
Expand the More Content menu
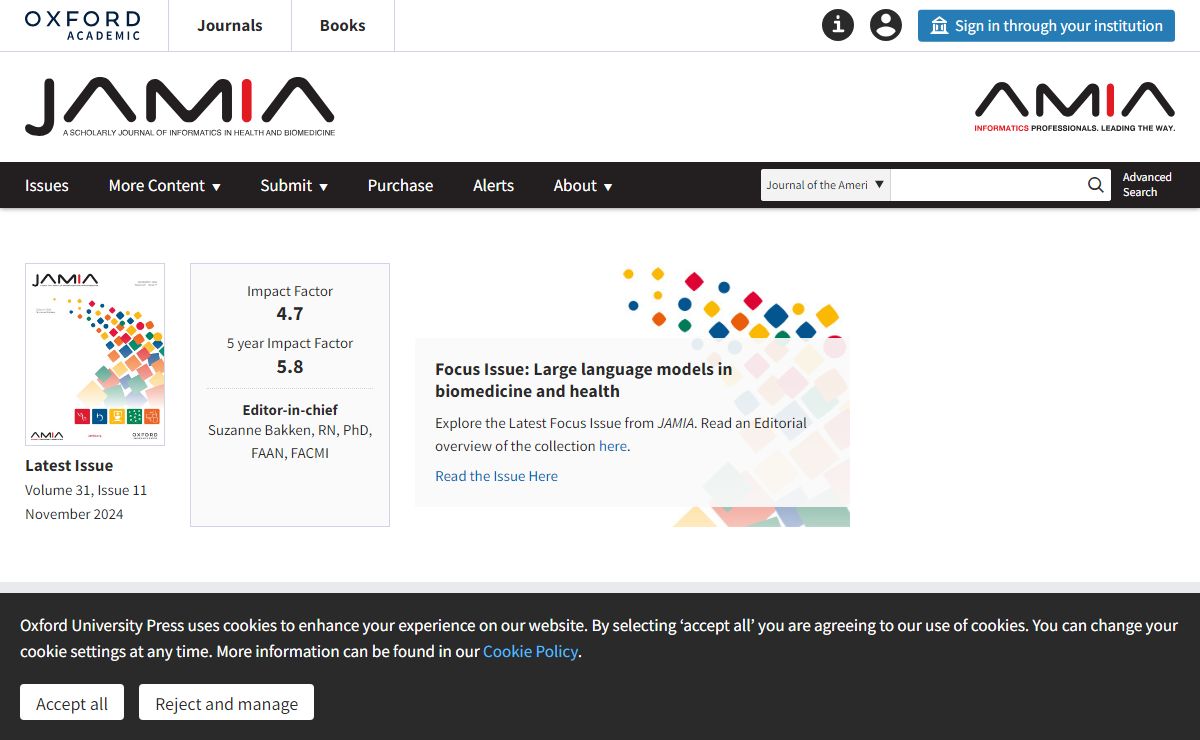(x=165, y=185)
